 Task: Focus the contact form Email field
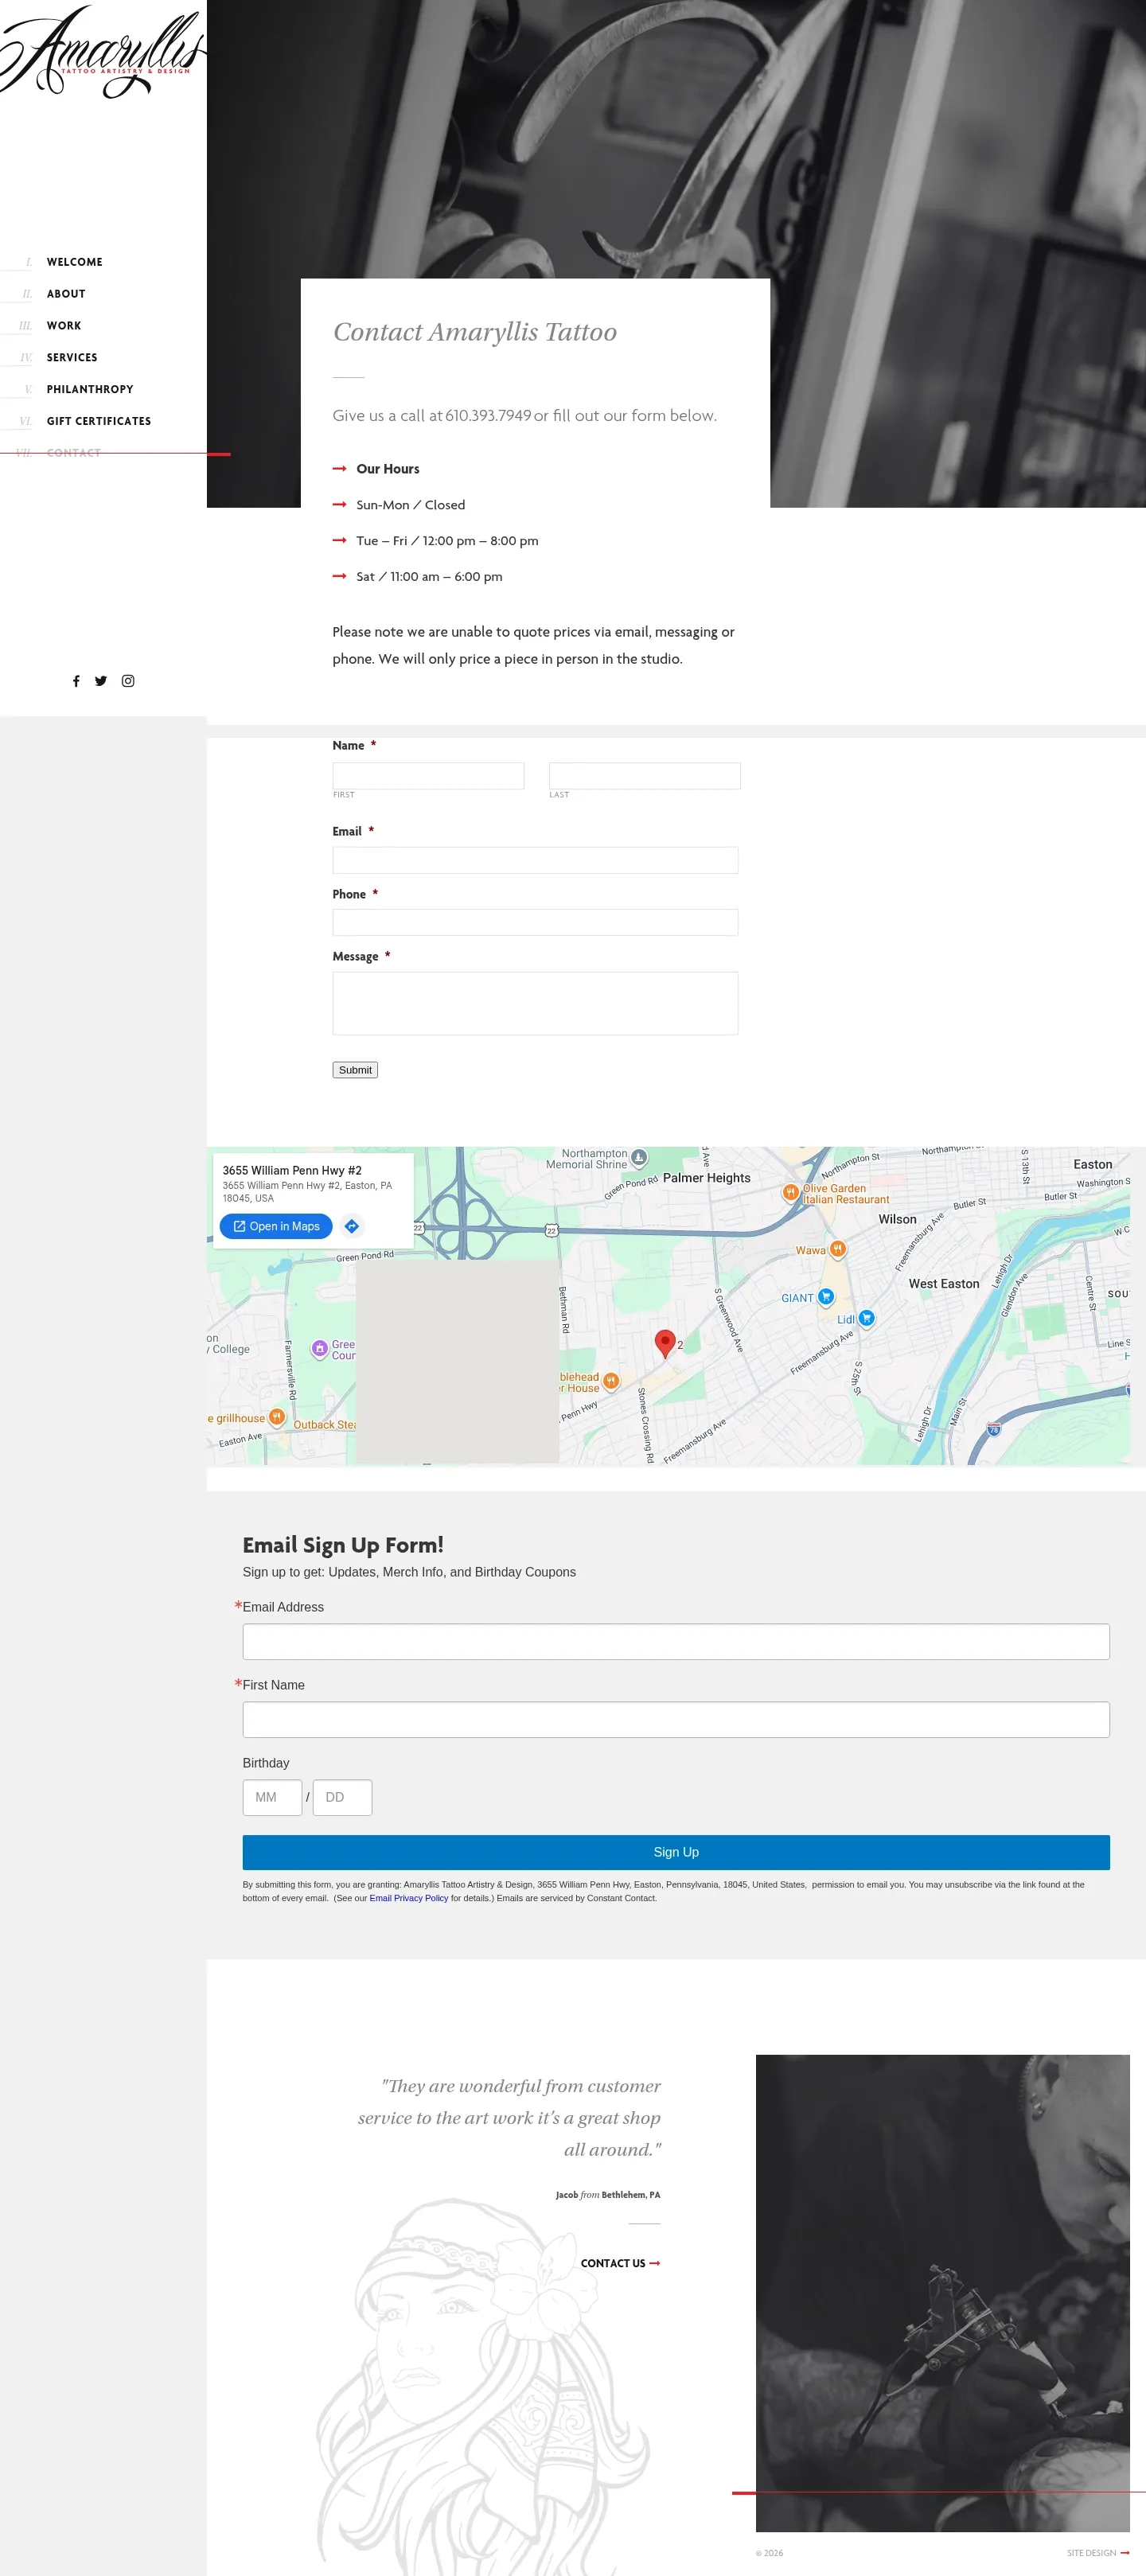[x=535, y=860]
